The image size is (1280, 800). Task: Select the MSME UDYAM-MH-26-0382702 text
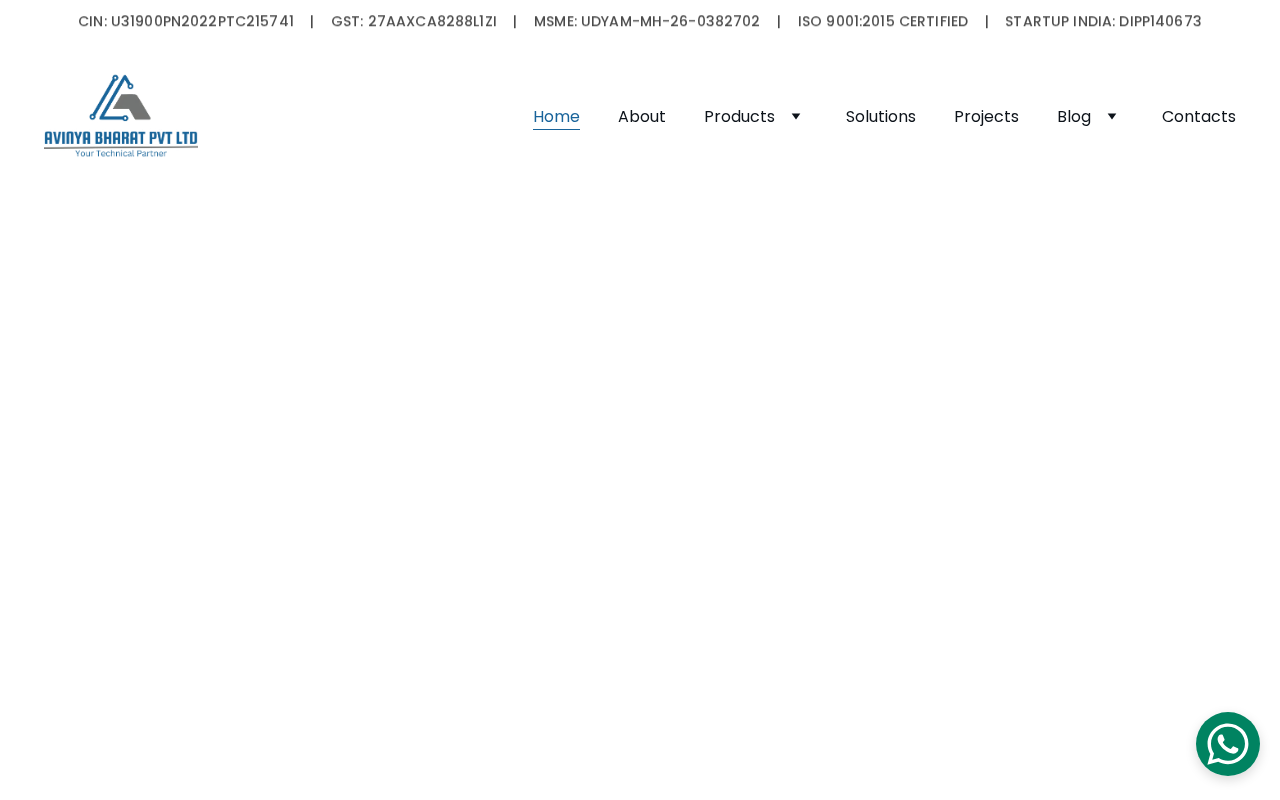tap(647, 21)
